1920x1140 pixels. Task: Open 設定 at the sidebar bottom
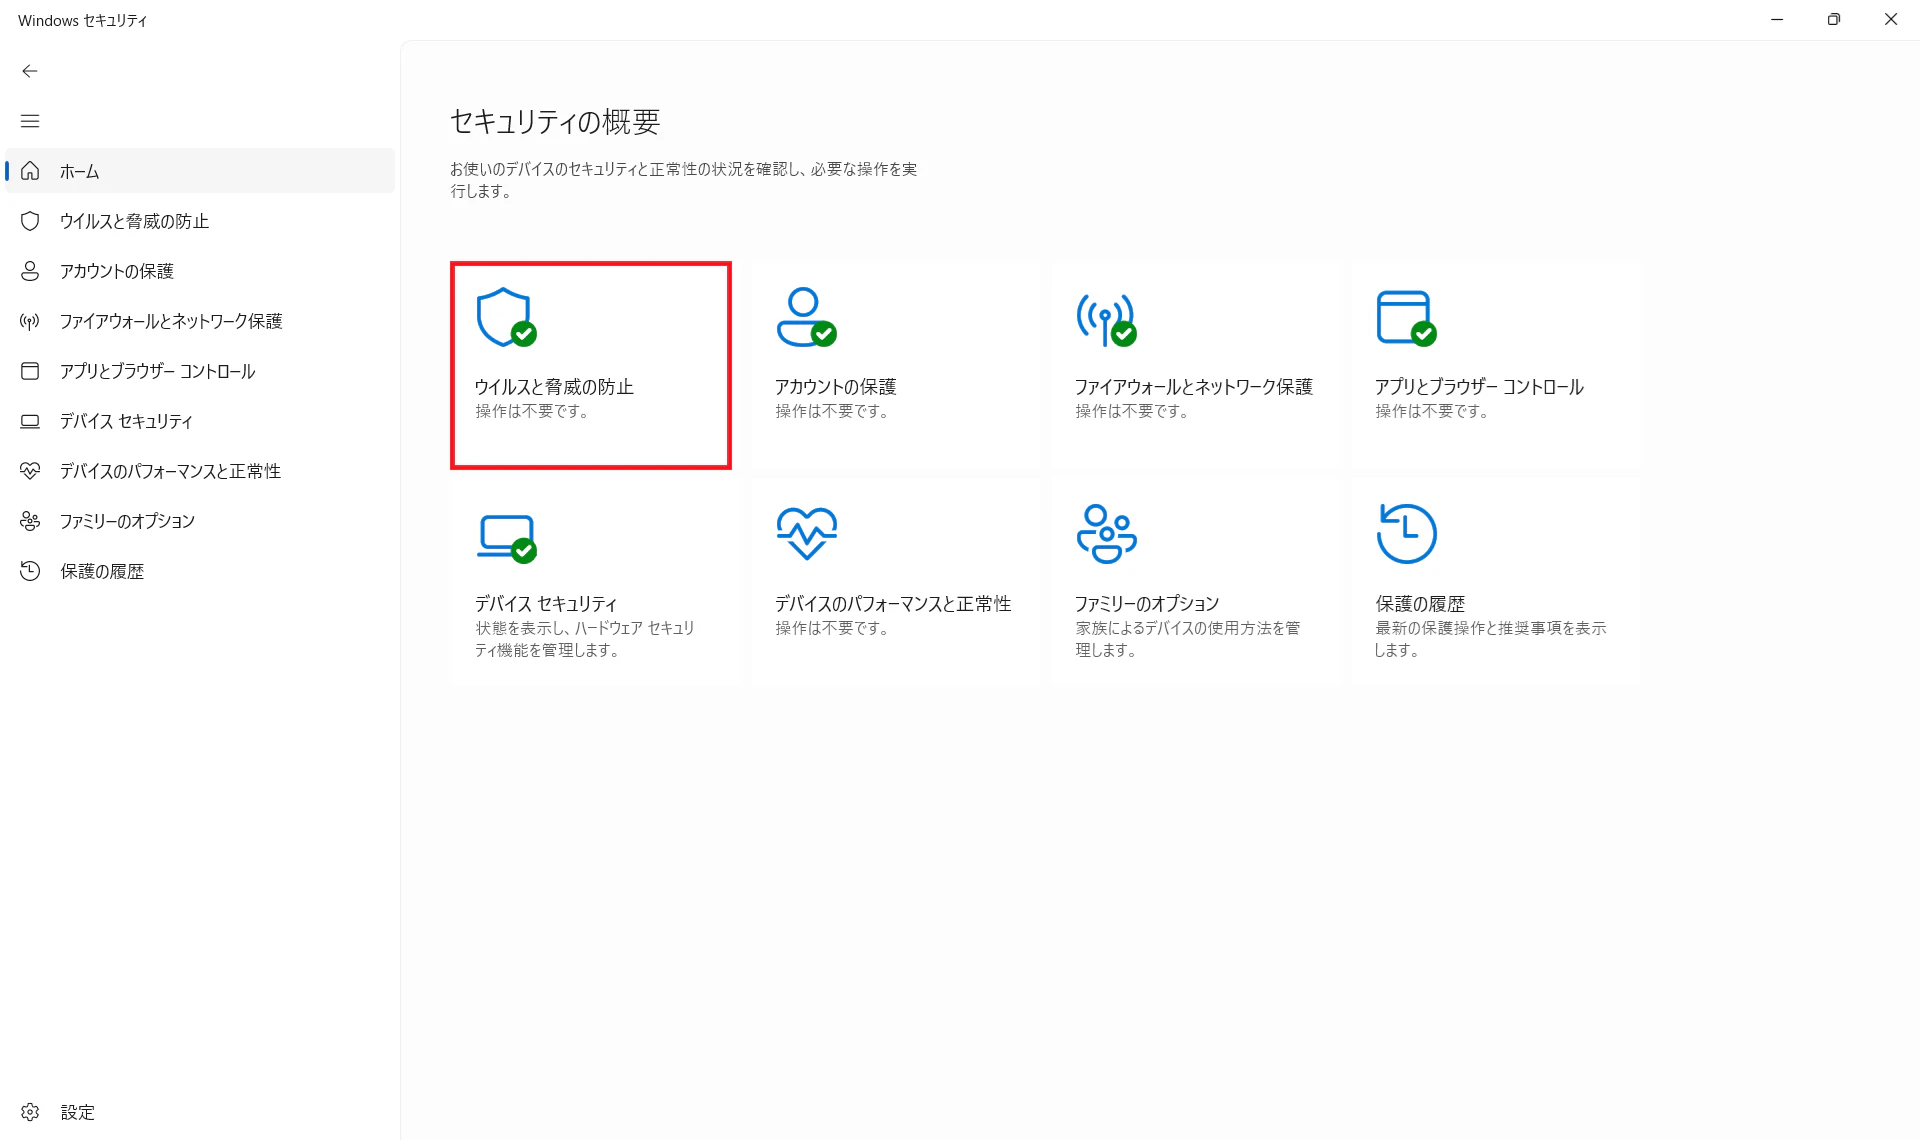coord(200,1112)
